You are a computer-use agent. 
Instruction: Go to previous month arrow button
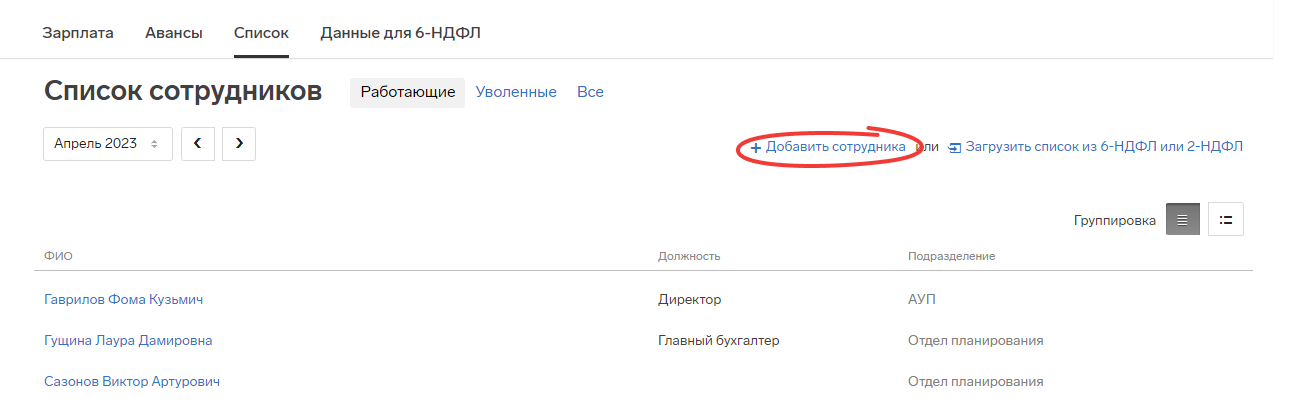[x=198, y=143]
